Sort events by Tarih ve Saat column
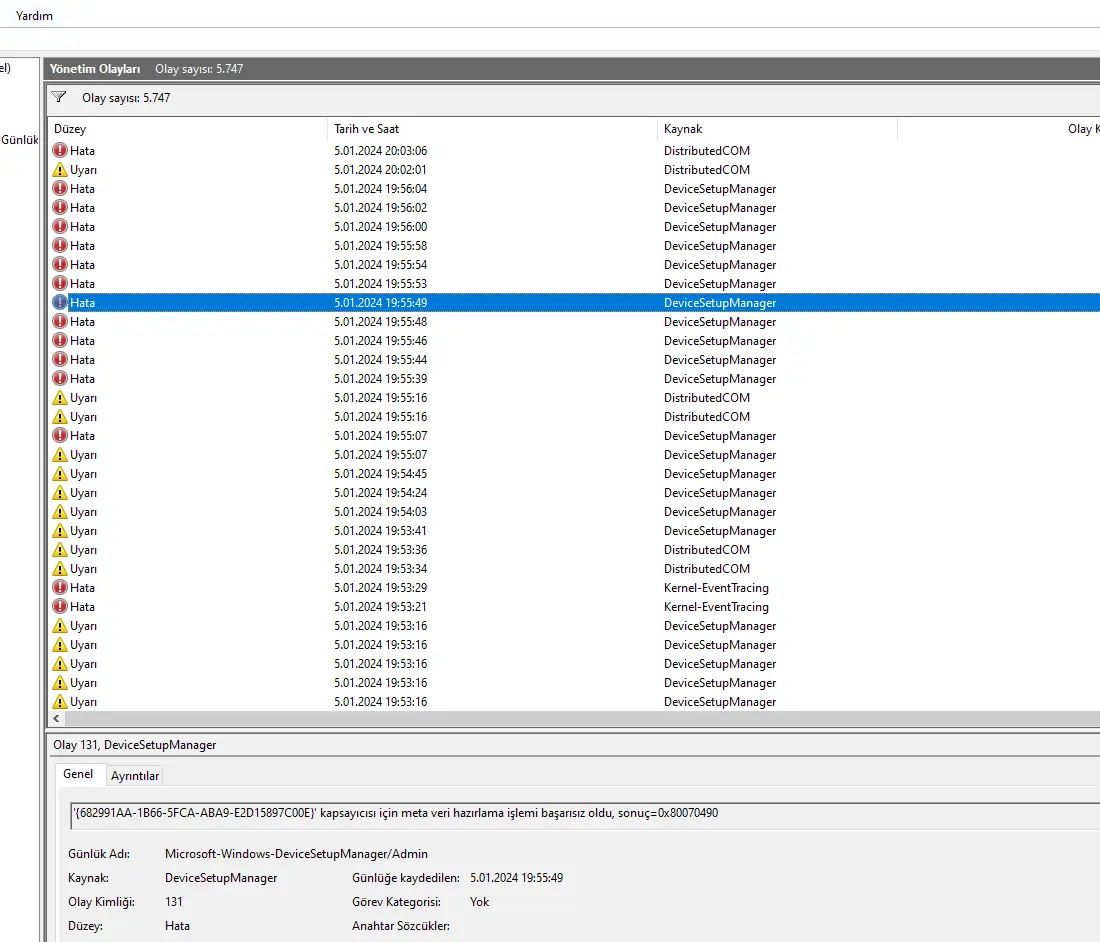Image resolution: width=1100 pixels, height=942 pixels. 492,129
